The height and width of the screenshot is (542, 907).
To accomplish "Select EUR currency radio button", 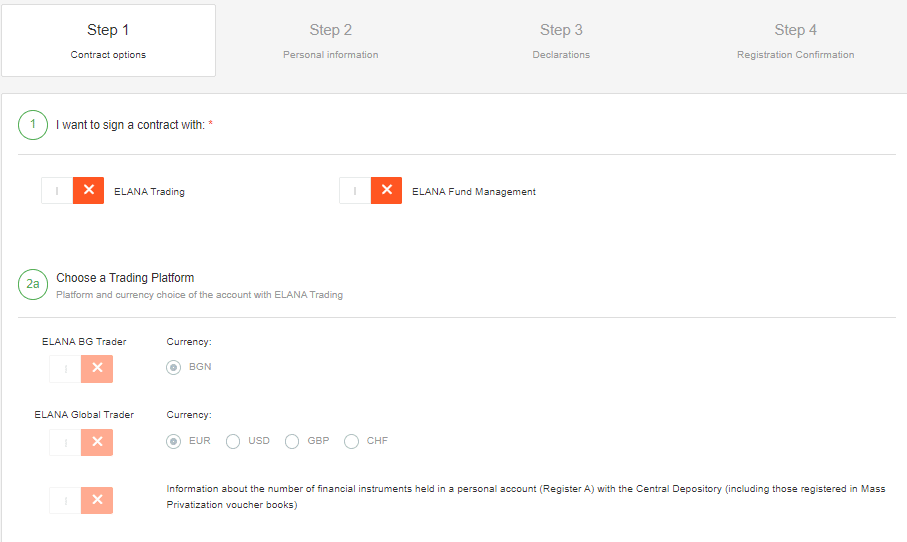I will 174,441.
